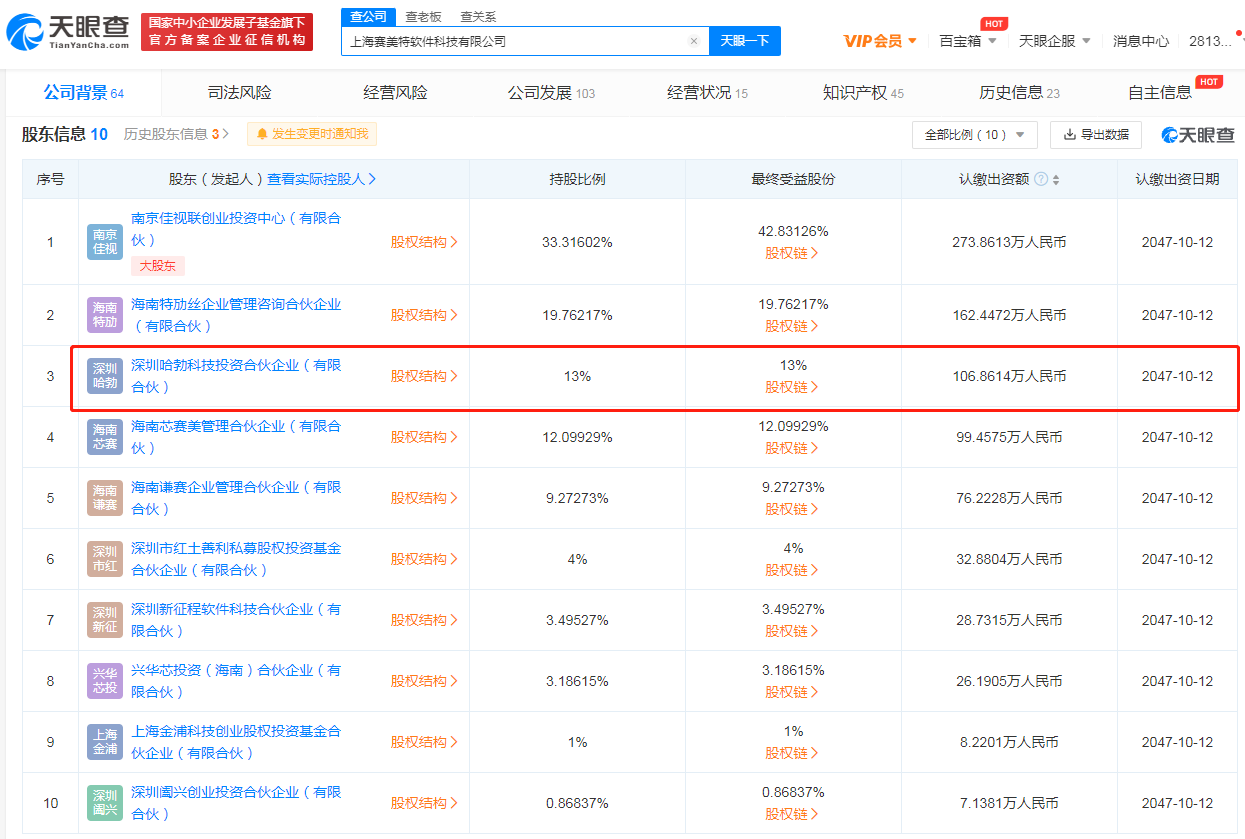Open 海南特劢丝企业管理咨询合伙企业 link
The width and height of the screenshot is (1245, 839).
pos(236,315)
